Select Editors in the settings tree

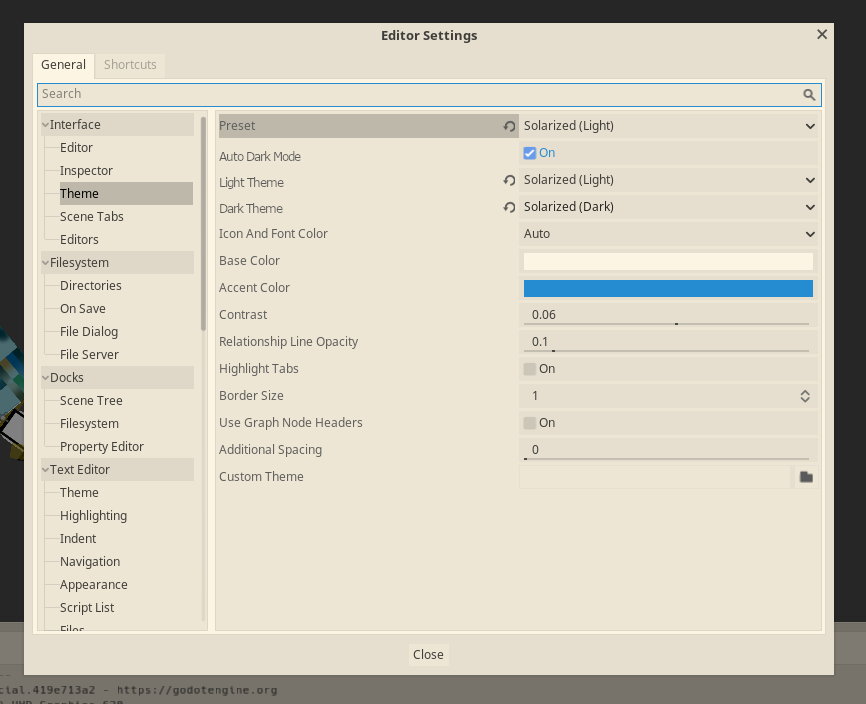(x=79, y=240)
